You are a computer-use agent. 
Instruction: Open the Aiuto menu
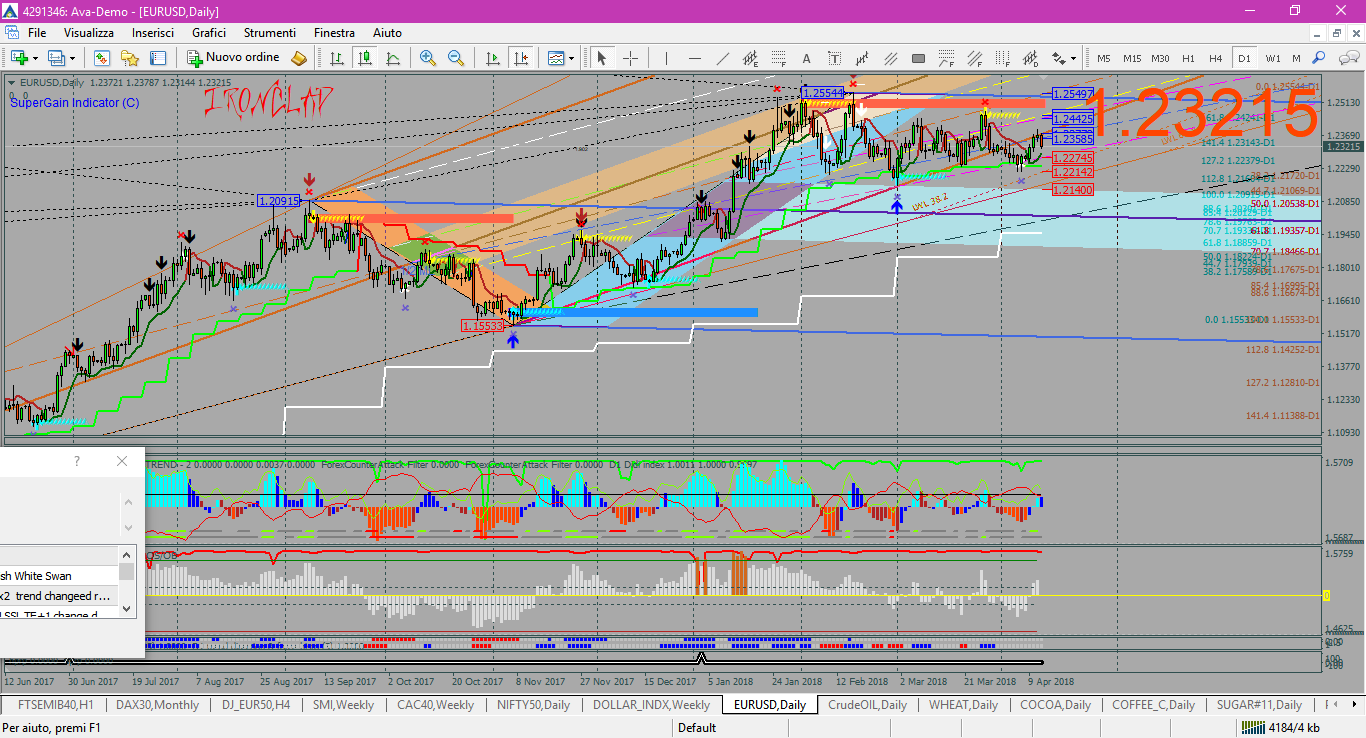(387, 33)
